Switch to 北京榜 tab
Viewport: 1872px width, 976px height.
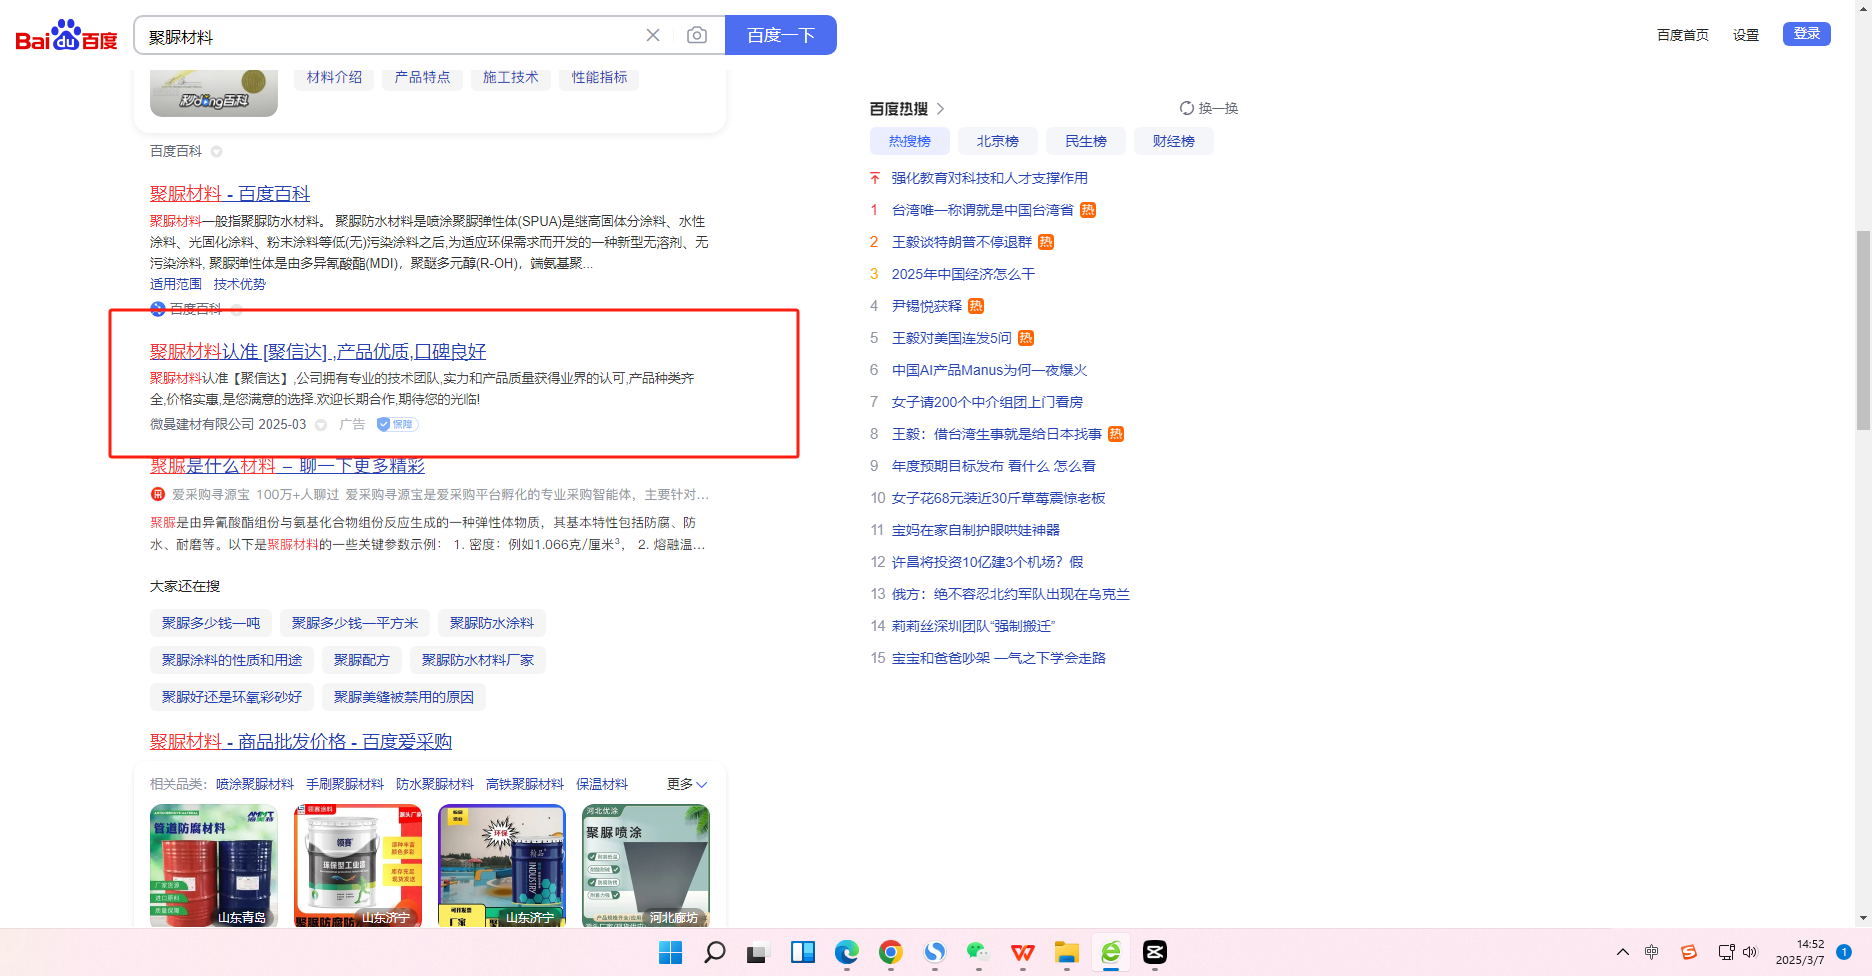pyautogui.click(x=997, y=141)
